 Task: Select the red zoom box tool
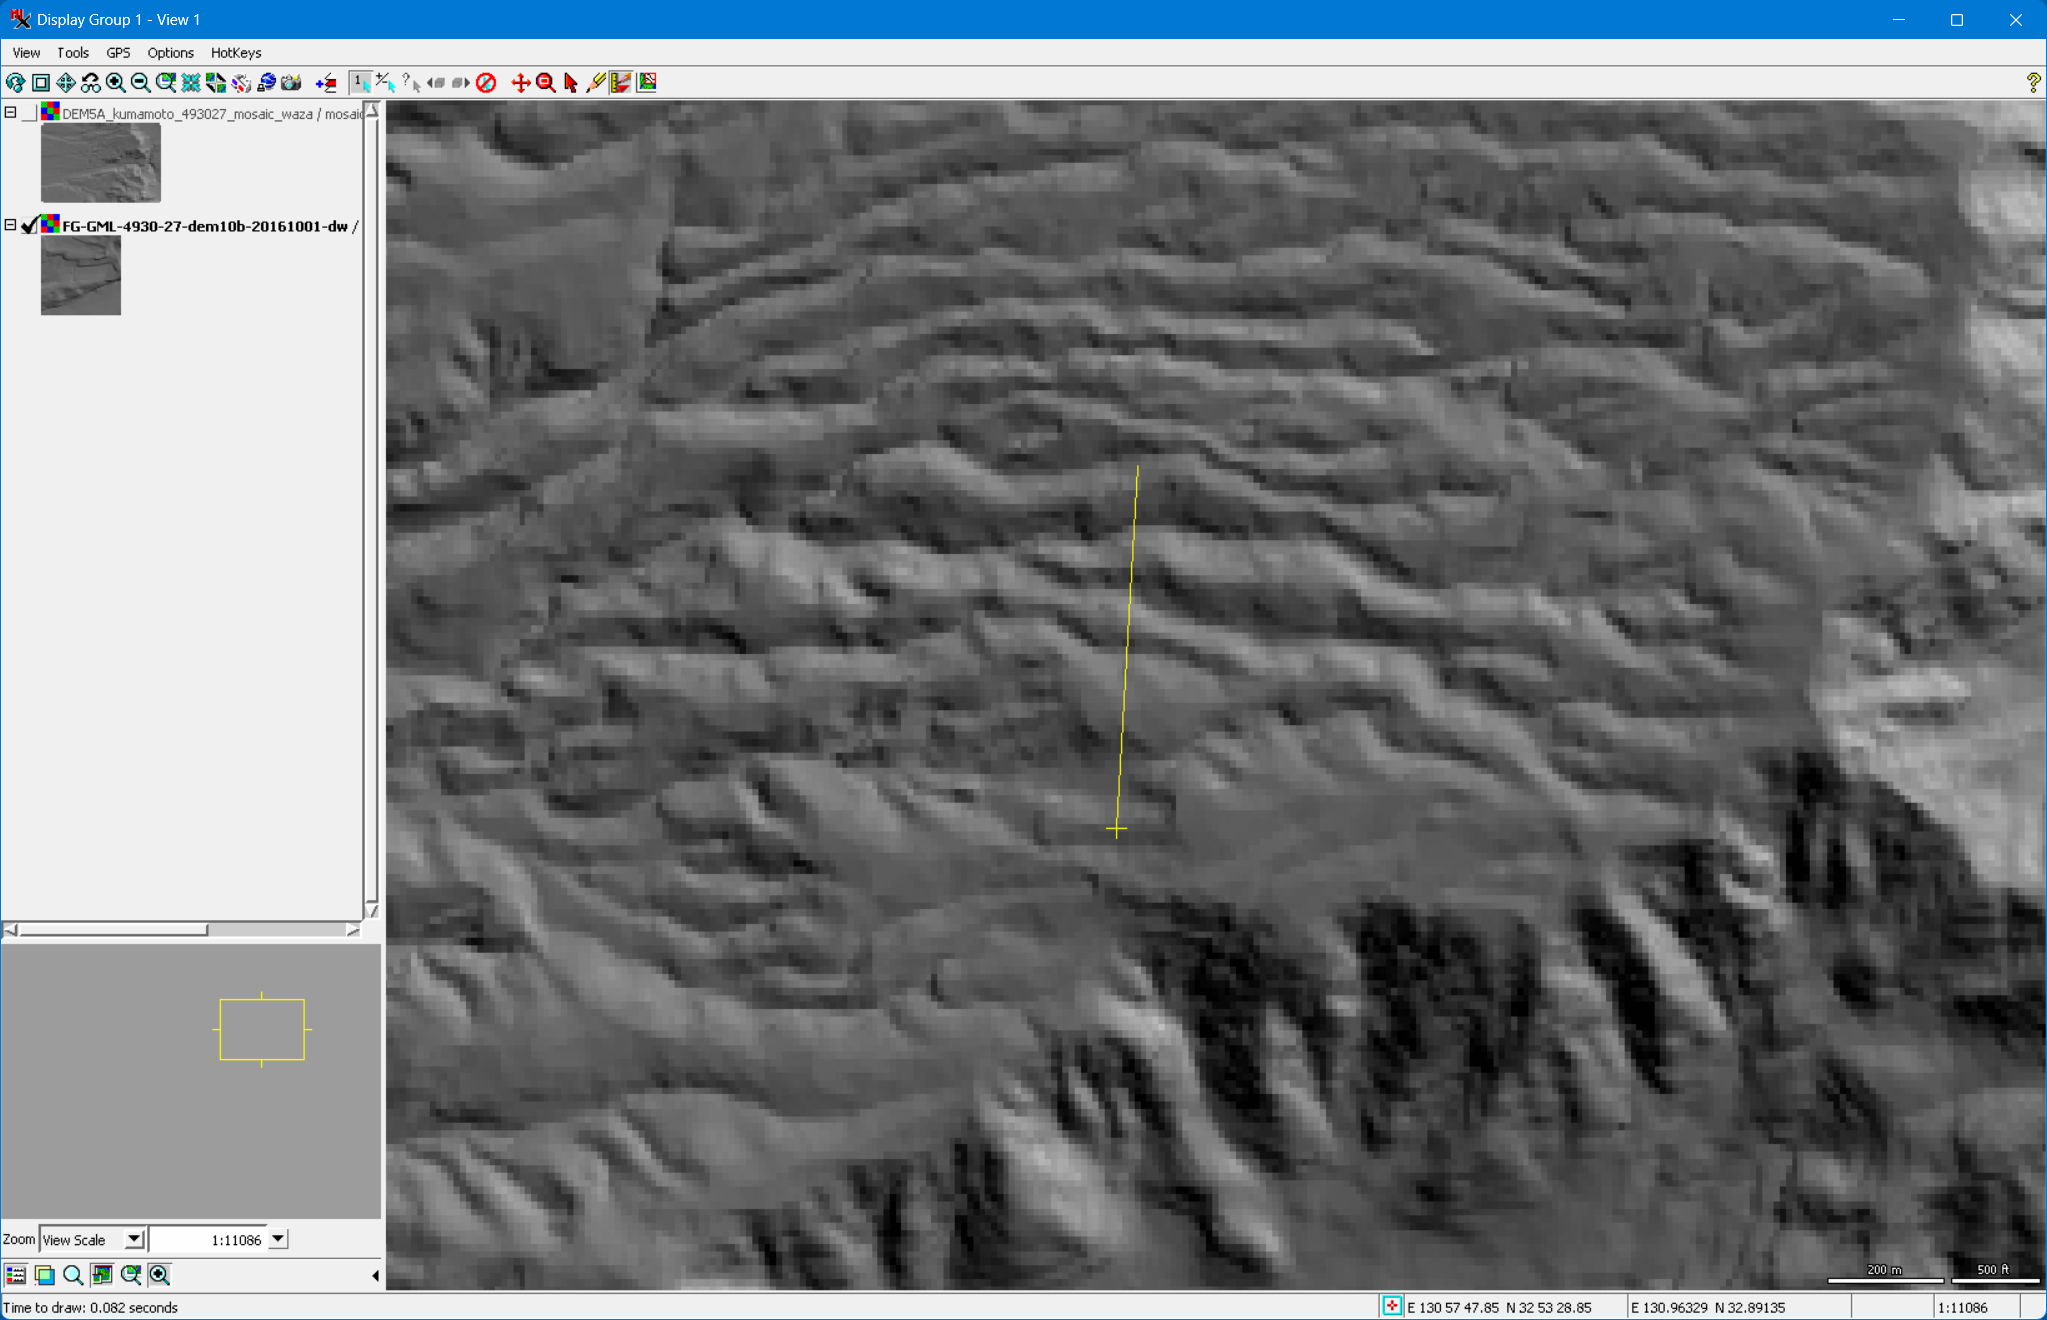coord(546,83)
